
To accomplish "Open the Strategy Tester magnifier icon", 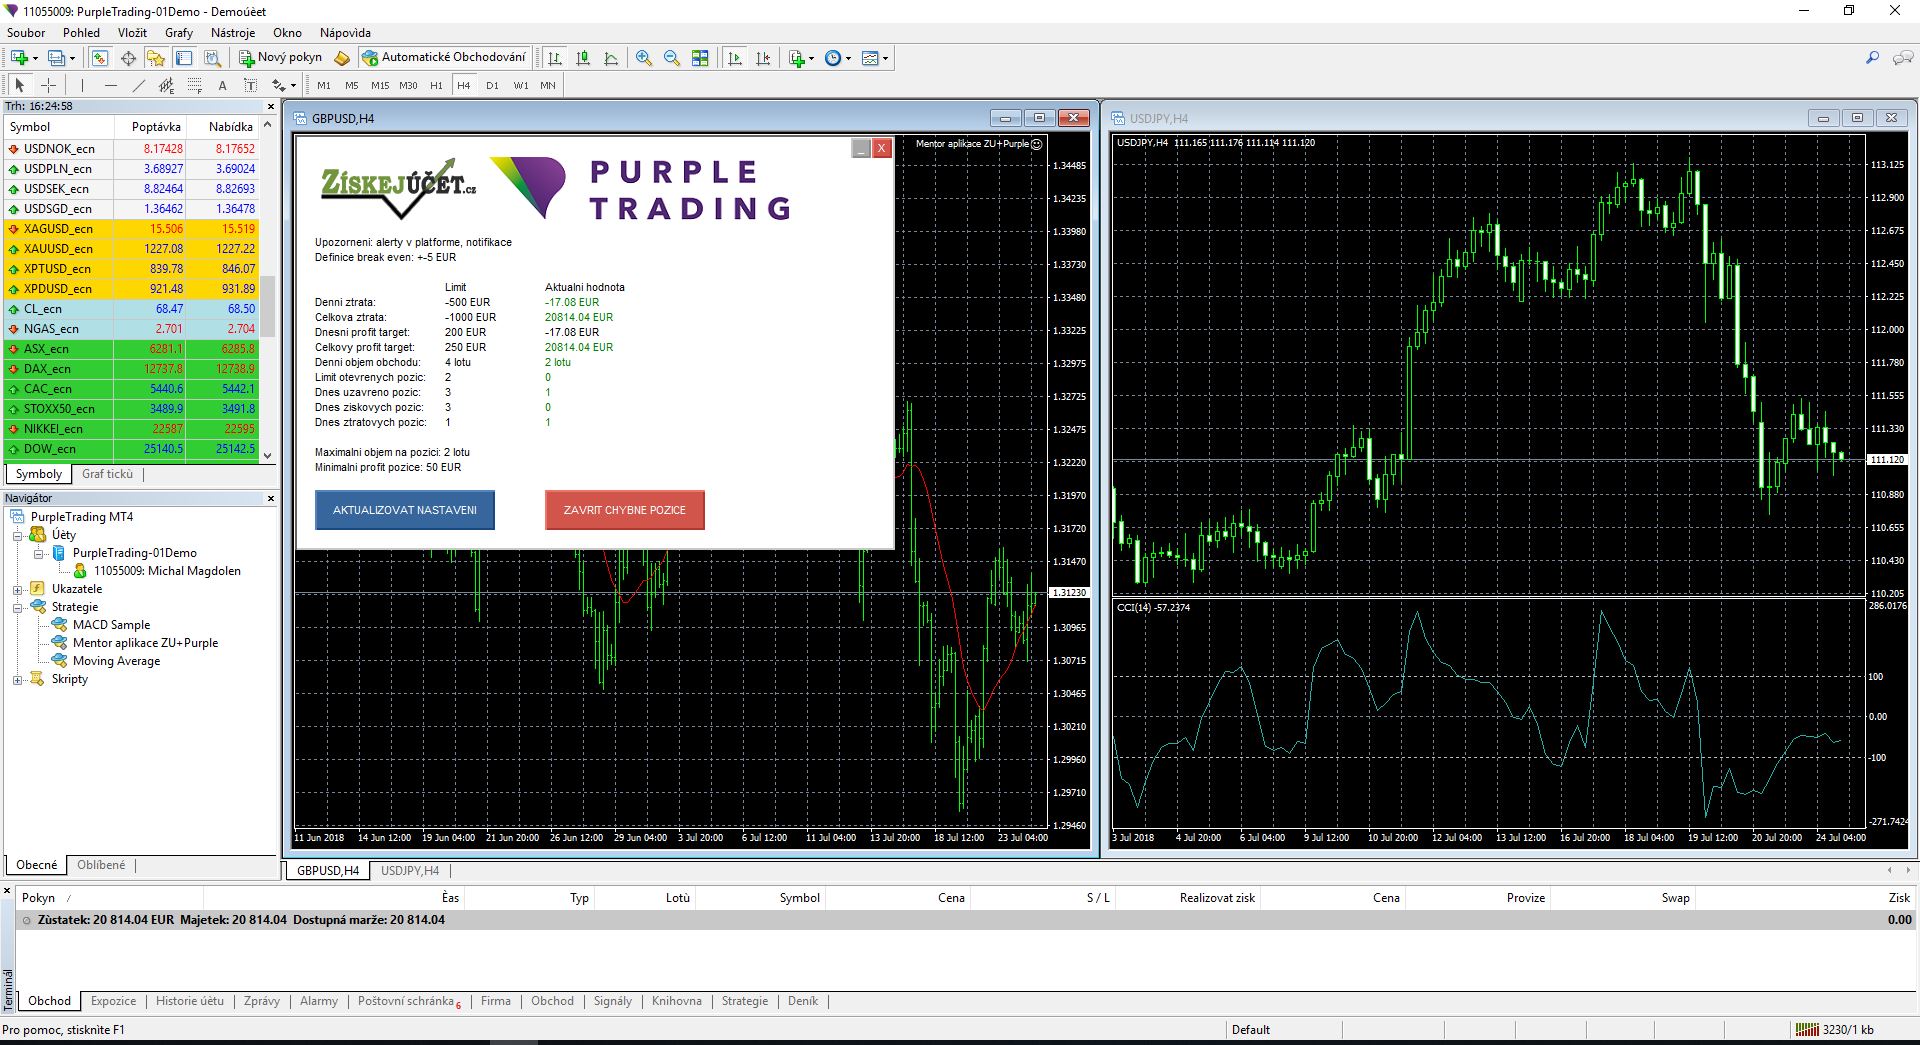I will 212,58.
